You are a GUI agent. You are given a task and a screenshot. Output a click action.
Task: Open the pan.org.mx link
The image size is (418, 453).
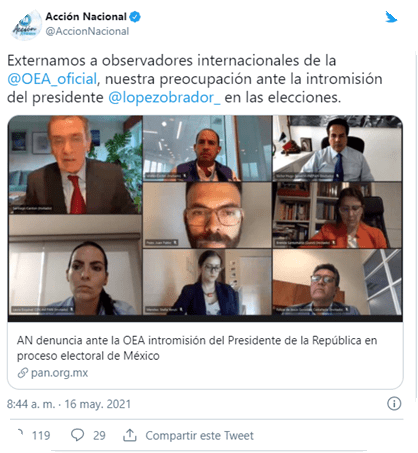pyautogui.click(x=59, y=373)
